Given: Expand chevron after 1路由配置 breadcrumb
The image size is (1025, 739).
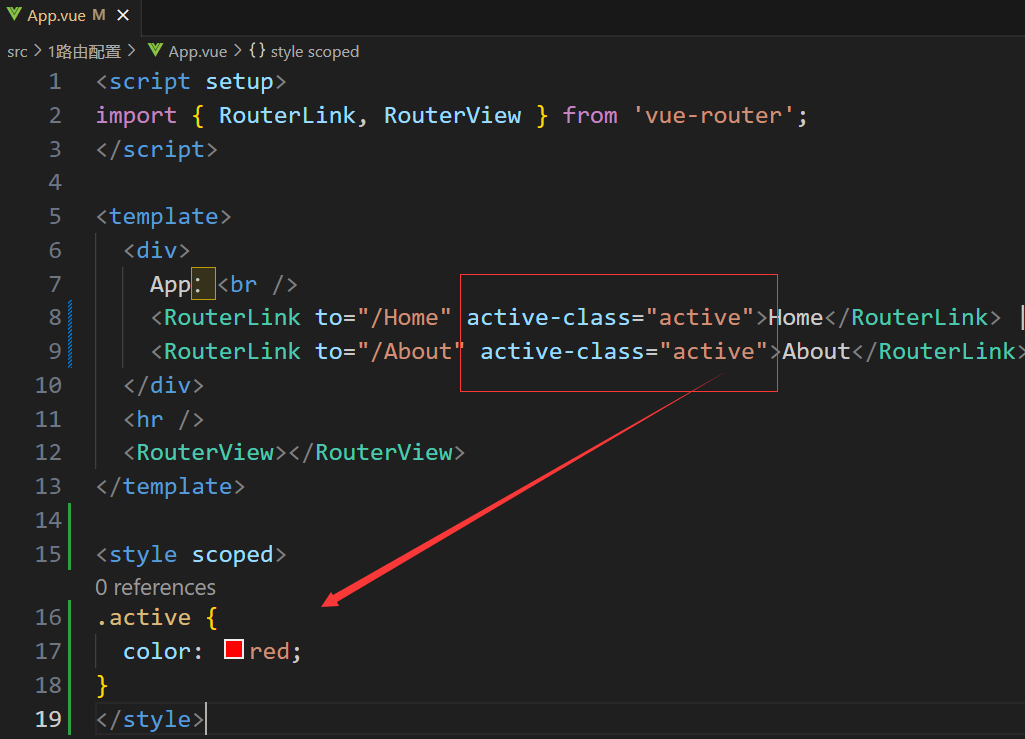Looking at the screenshot, I should click(x=133, y=51).
